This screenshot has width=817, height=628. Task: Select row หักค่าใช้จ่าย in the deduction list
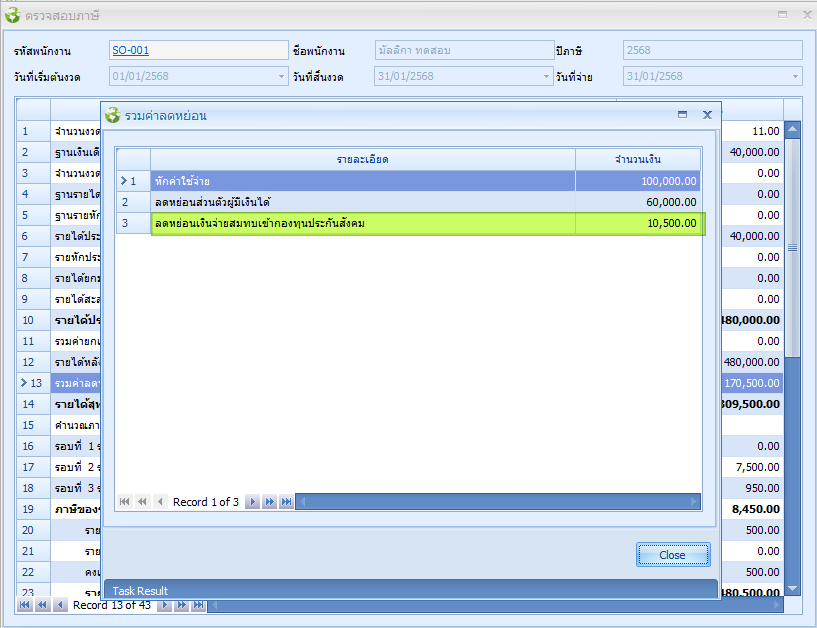[362, 181]
